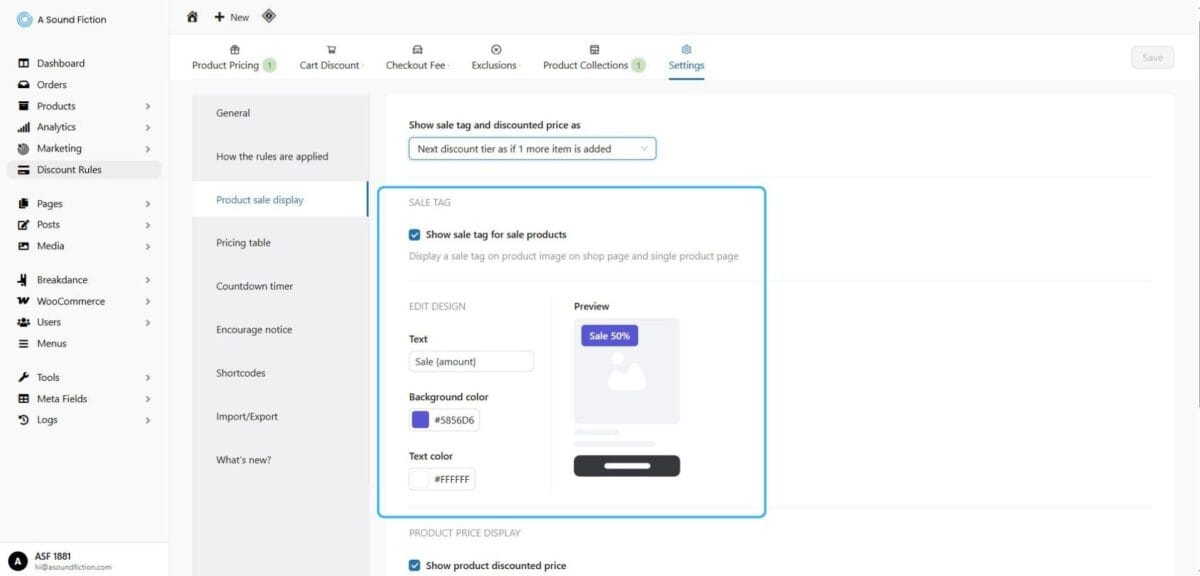Click the Discount Rules sidebar icon
The width and height of the screenshot is (1200, 576).
tap(24, 170)
